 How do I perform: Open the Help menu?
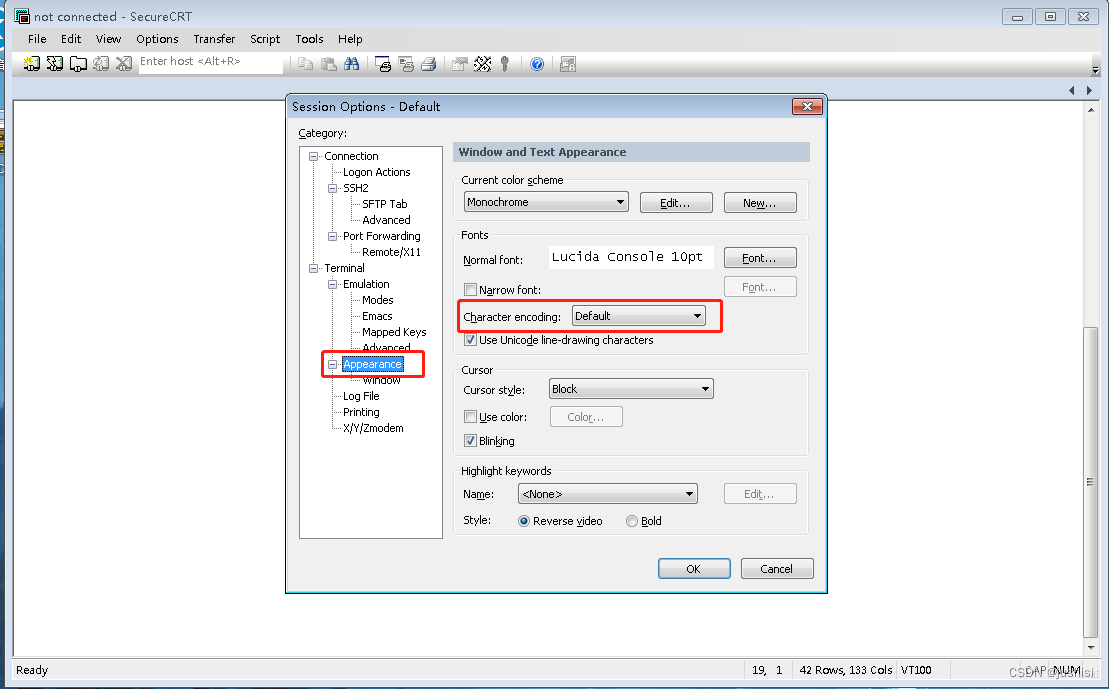click(350, 39)
